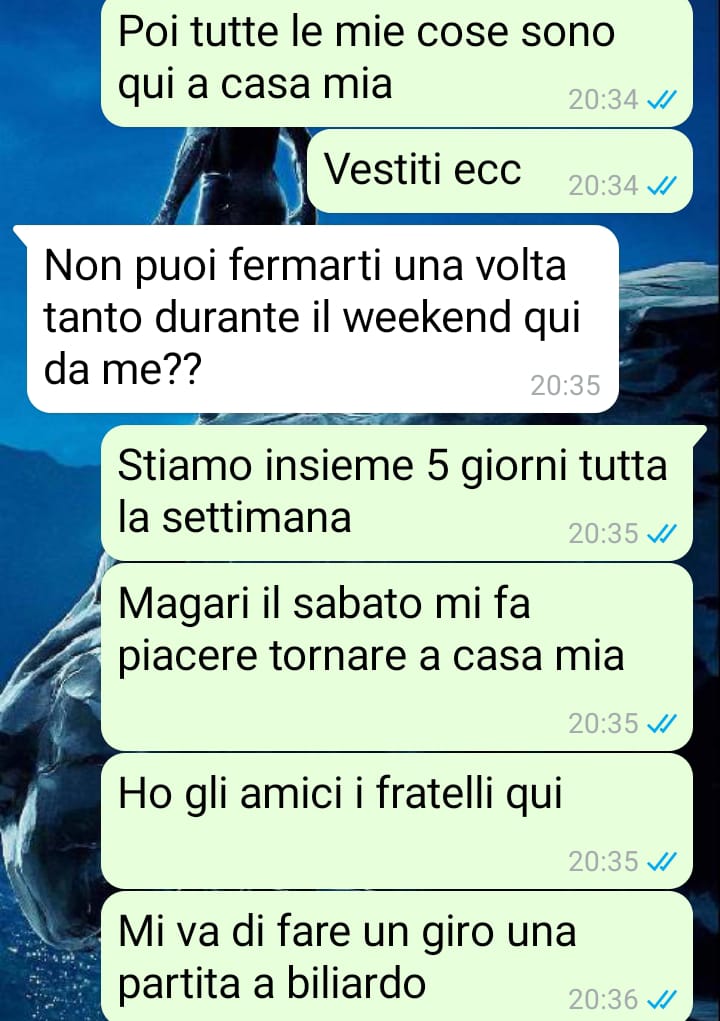Click blue ticks on 'partita a biliardo' message

(662, 999)
